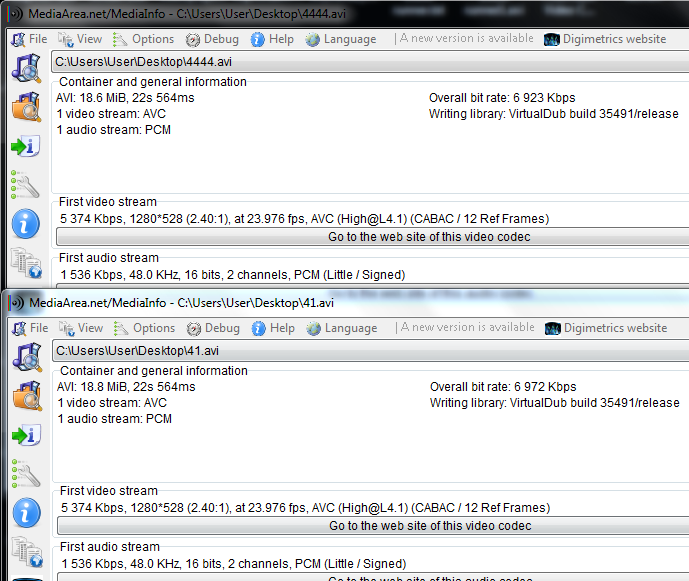Image resolution: width=689 pixels, height=581 pixels.
Task: Open the File menu in the 41.avi window
Action: click(30, 328)
